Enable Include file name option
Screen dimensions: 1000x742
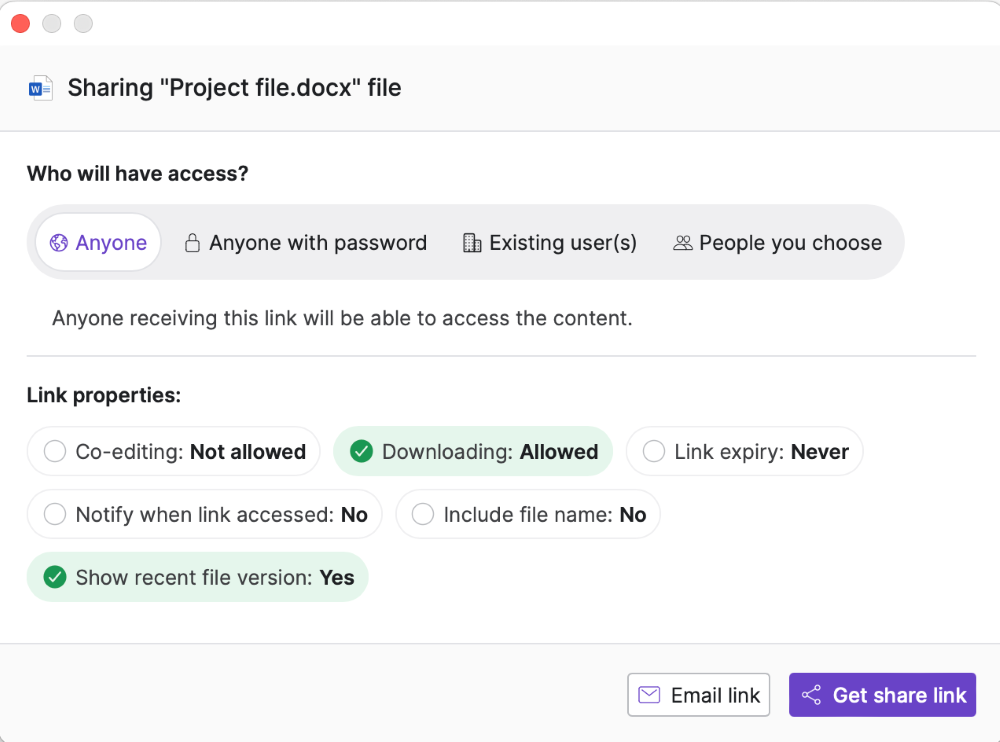(528, 514)
